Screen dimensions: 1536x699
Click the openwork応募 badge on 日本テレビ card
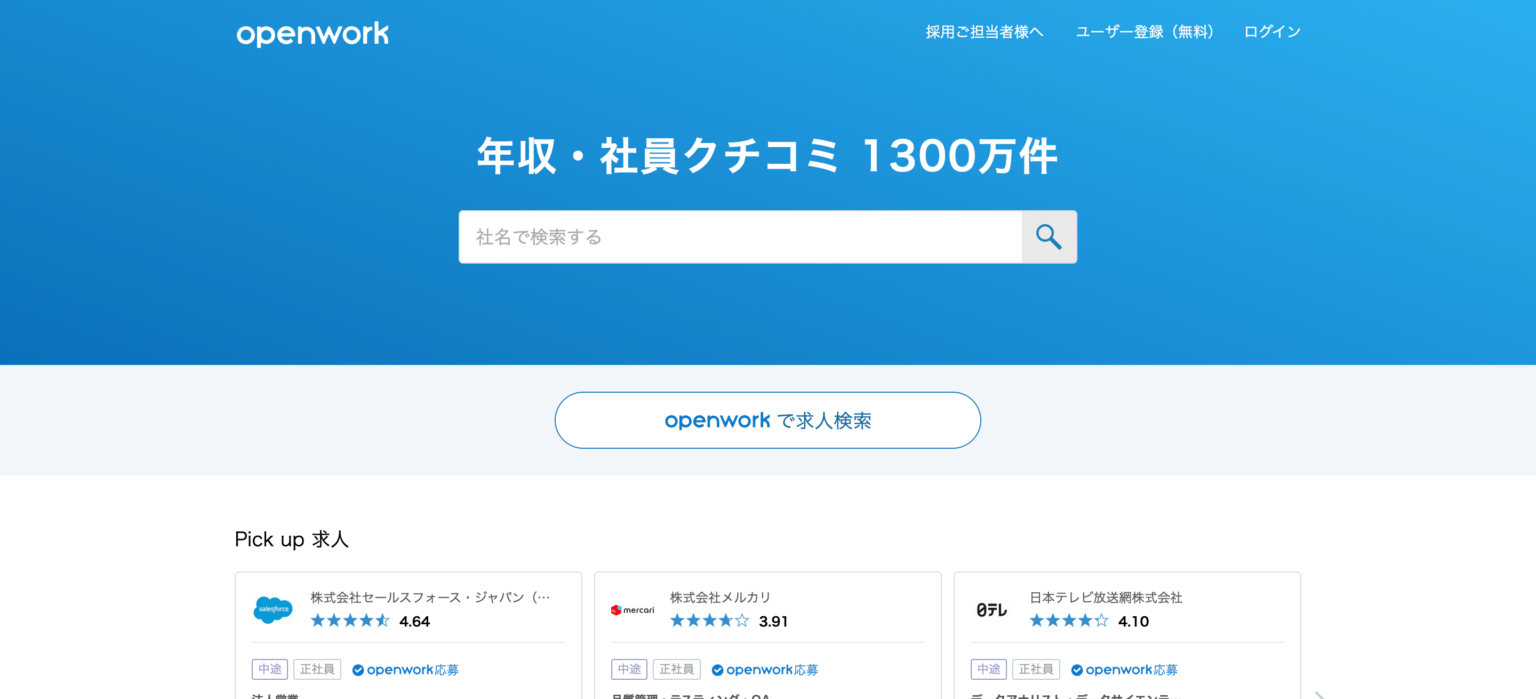1124,669
